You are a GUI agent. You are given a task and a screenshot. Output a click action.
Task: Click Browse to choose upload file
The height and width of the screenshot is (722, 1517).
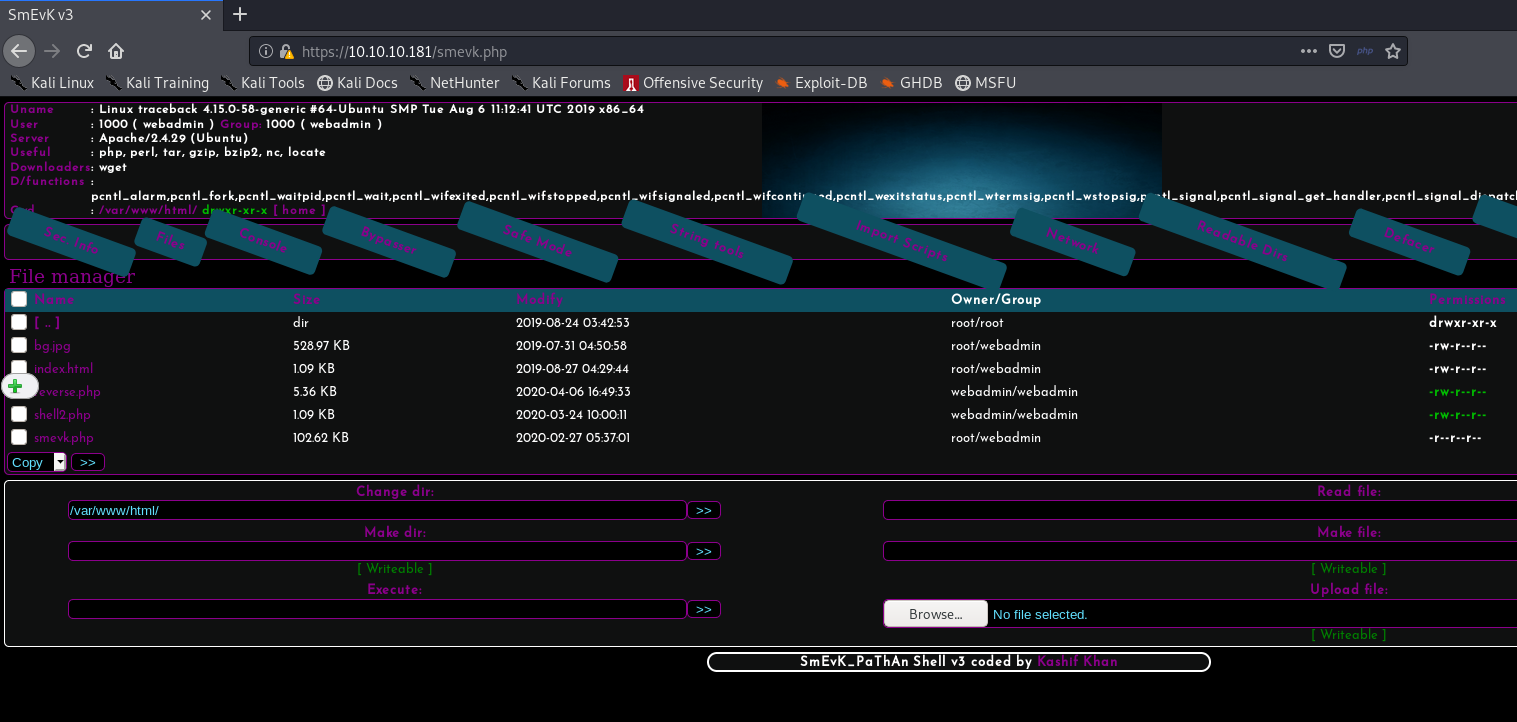[x=935, y=614]
